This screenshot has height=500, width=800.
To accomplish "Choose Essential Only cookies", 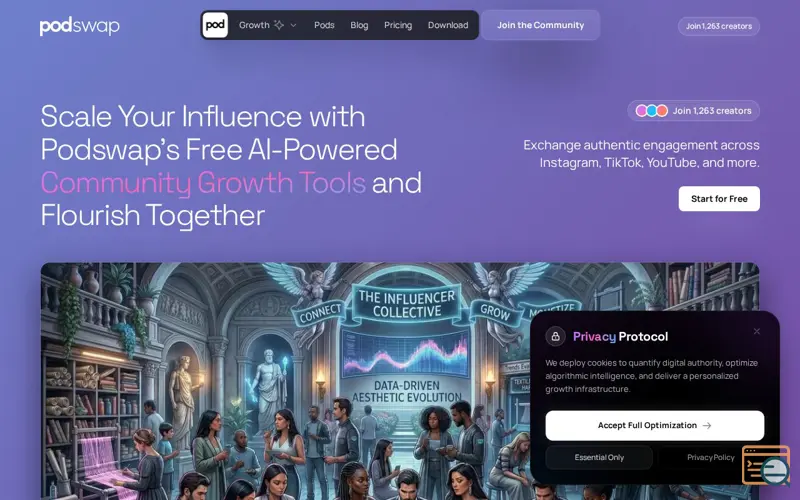I will [x=599, y=458].
